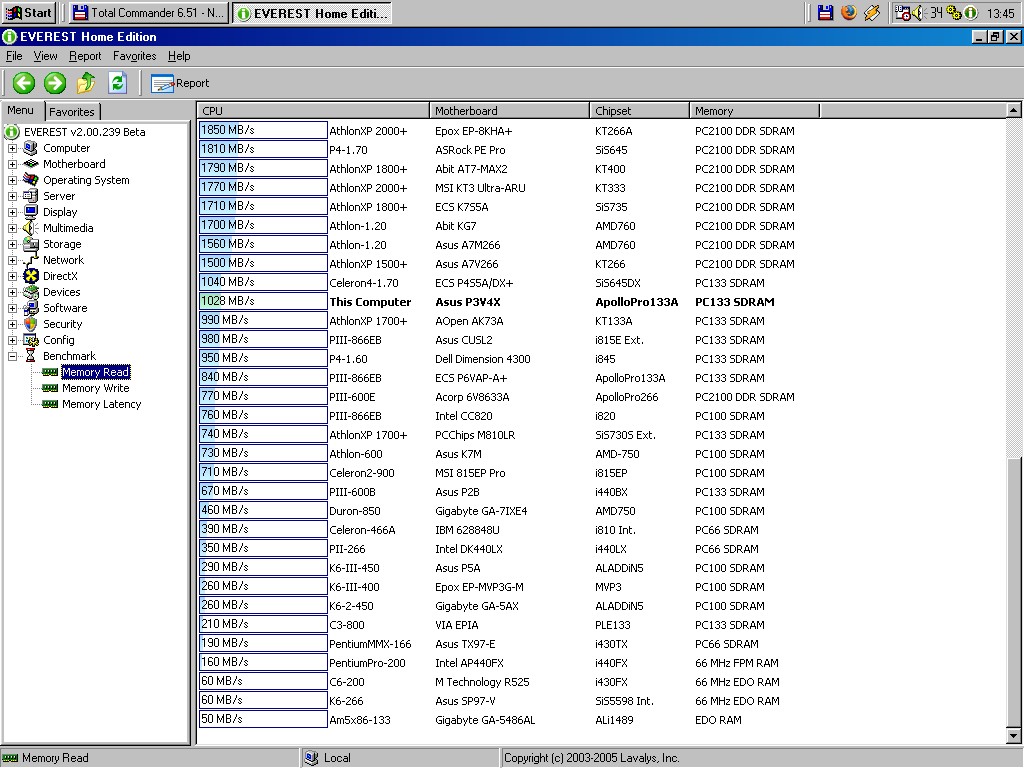The width and height of the screenshot is (1024, 768).
Task: Click the Memory Latency chip icon
Action: click(50, 404)
